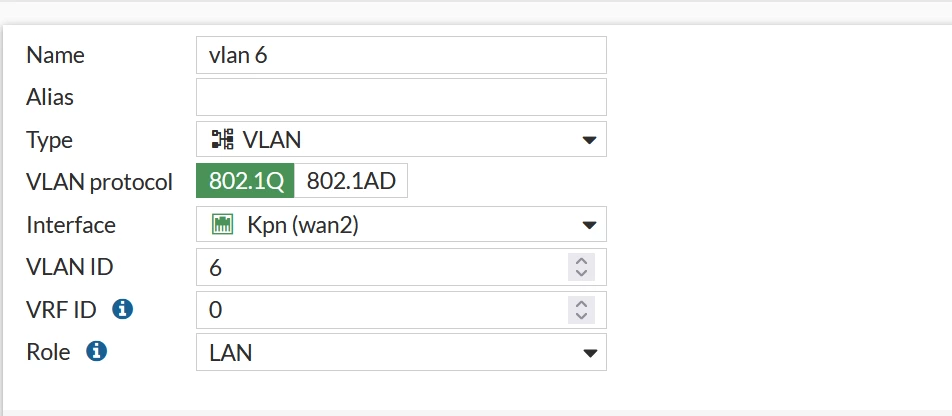The image size is (952, 416).
Task: Select the 802.1Q VLAN protocol
Action: pyautogui.click(x=245, y=181)
